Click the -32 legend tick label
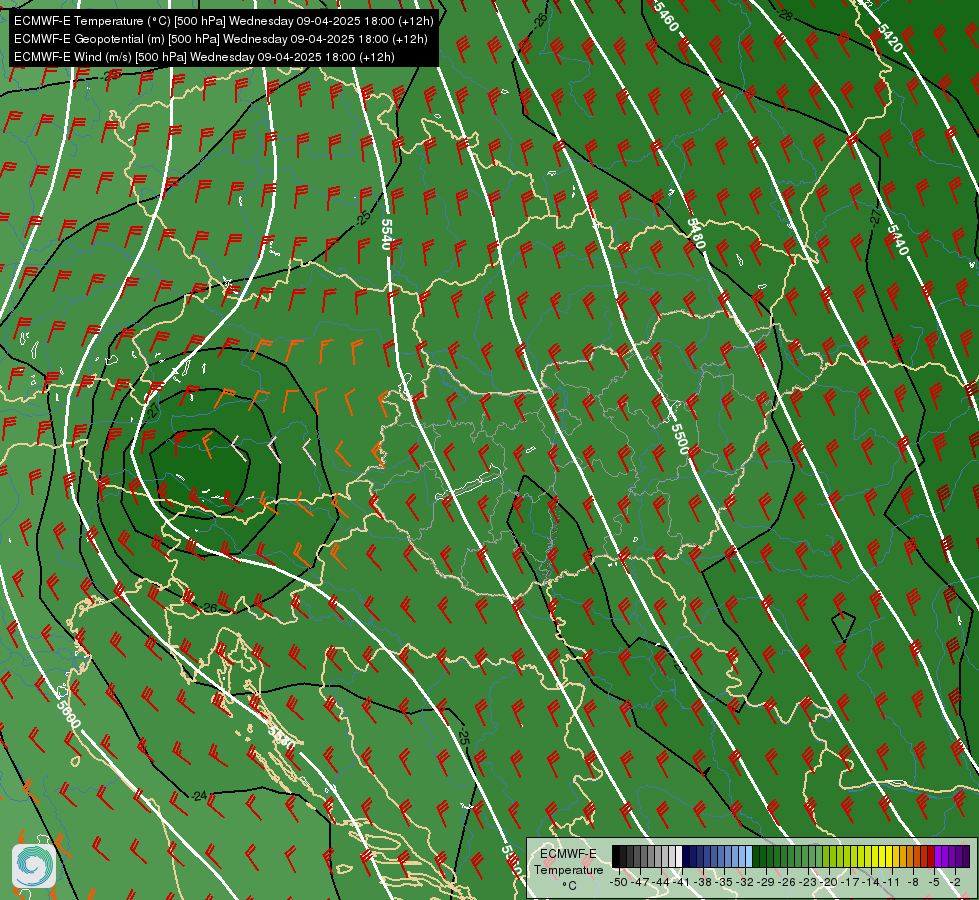 (745, 882)
